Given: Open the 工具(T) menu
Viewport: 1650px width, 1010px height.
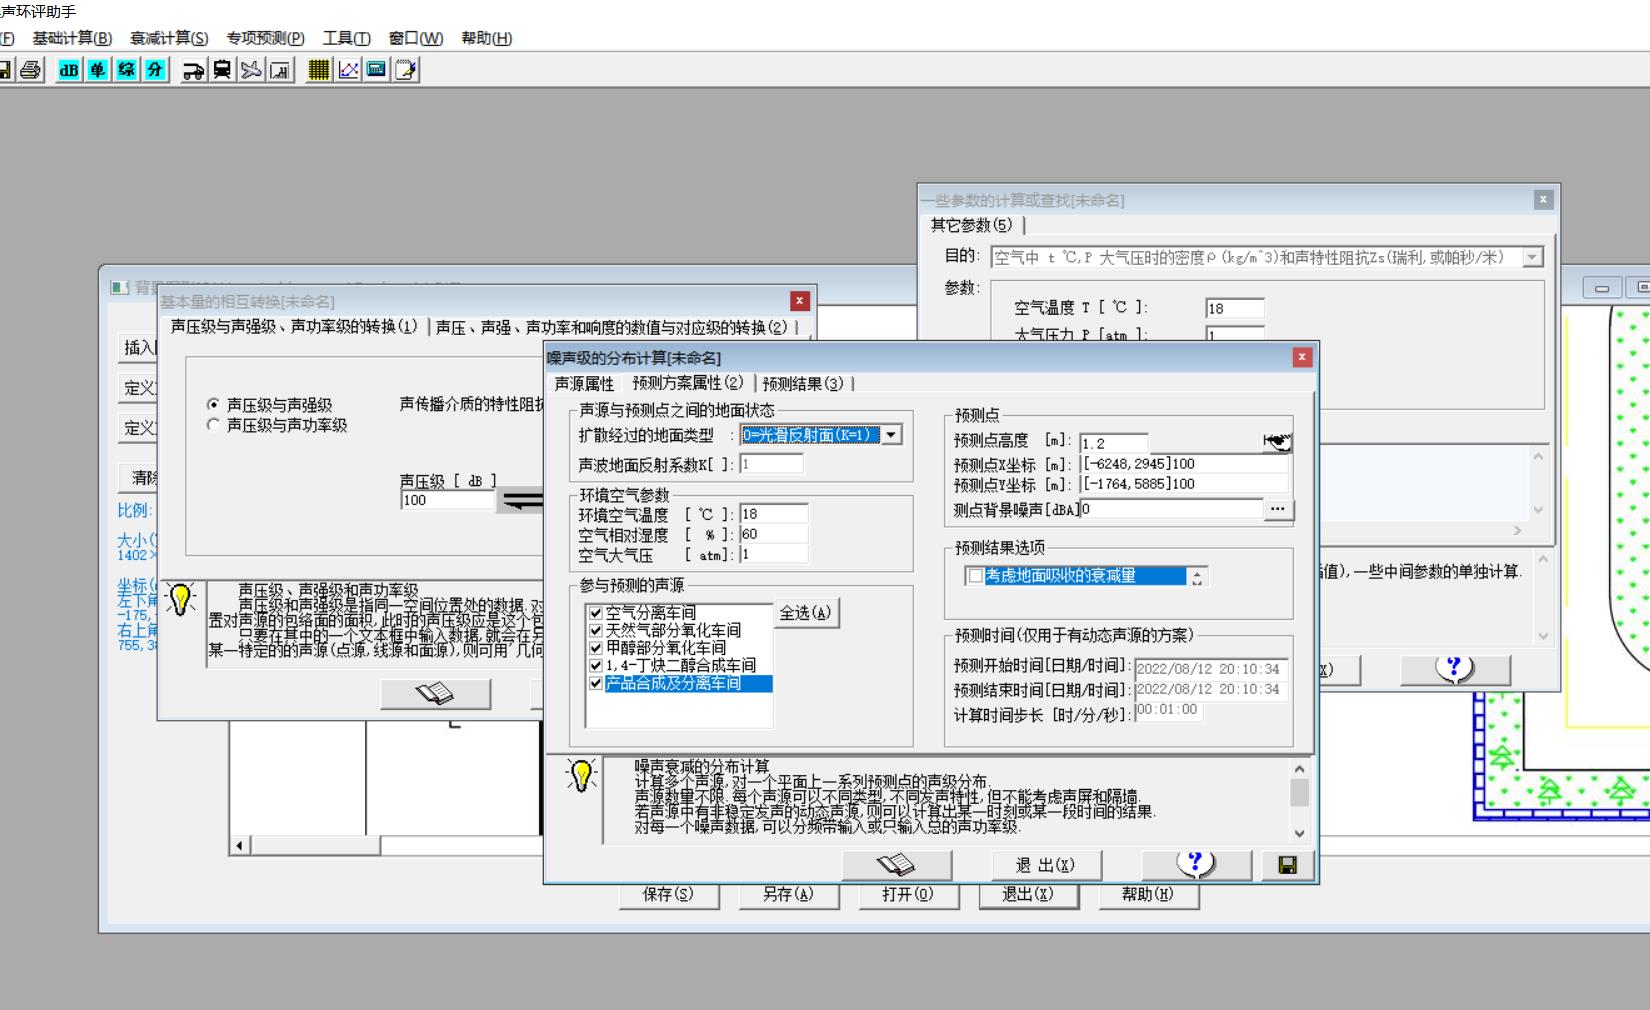Looking at the screenshot, I should click(x=346, y=38).
